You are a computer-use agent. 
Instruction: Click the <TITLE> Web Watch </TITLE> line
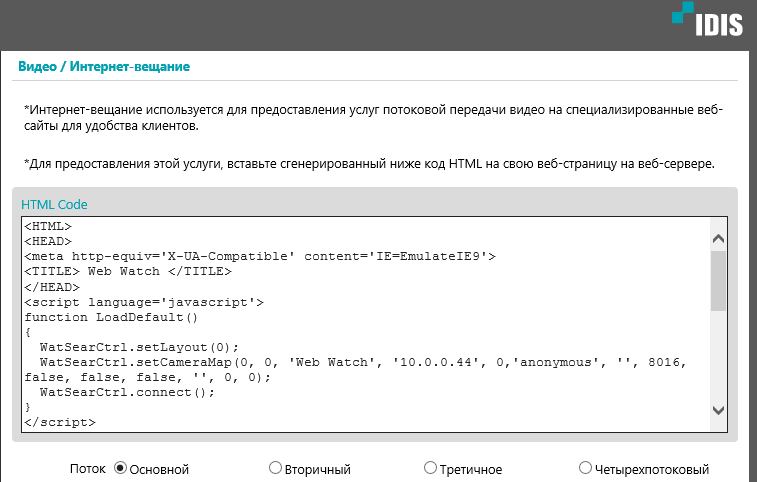[x=128, y=271]
